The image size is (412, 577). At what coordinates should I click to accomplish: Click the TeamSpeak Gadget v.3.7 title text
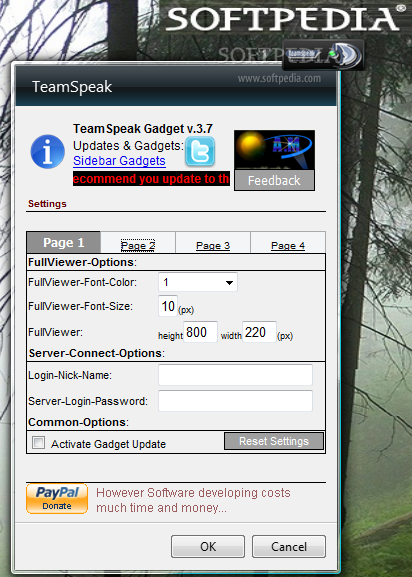[x=143, y=129]
